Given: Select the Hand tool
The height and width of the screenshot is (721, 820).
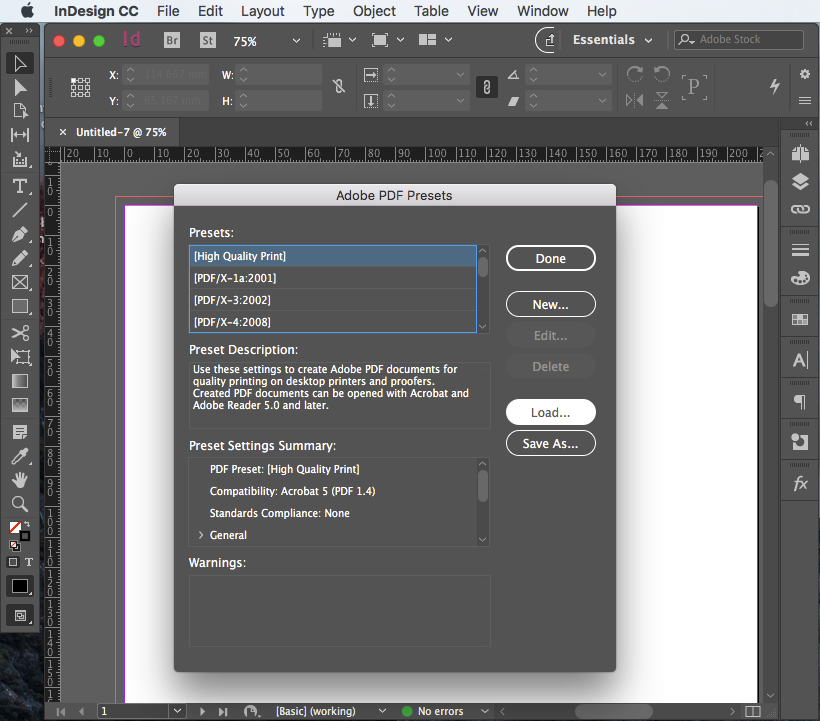Looking at the screenshot, I should pos(20,480).
